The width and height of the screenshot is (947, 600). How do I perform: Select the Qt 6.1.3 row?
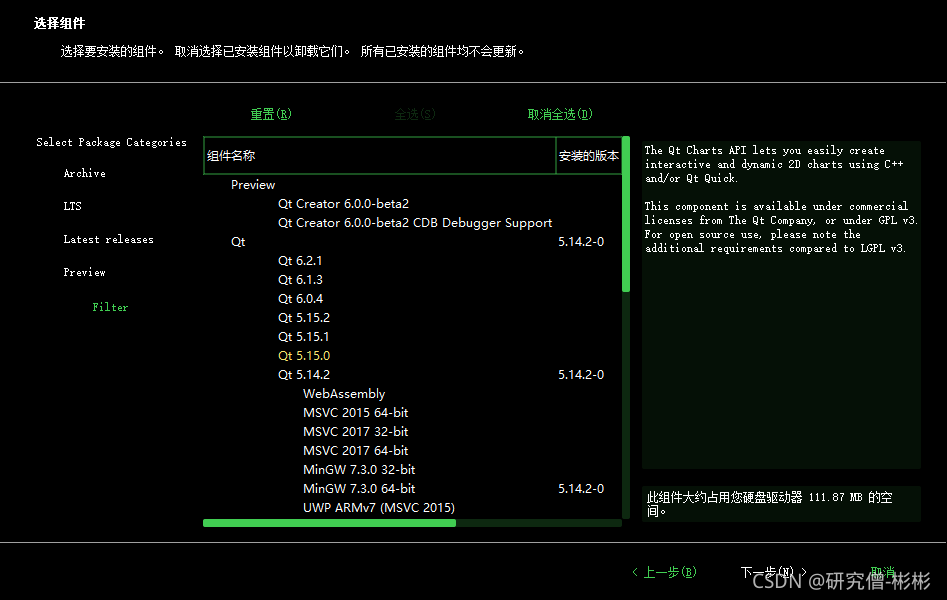tap(300, 280)
